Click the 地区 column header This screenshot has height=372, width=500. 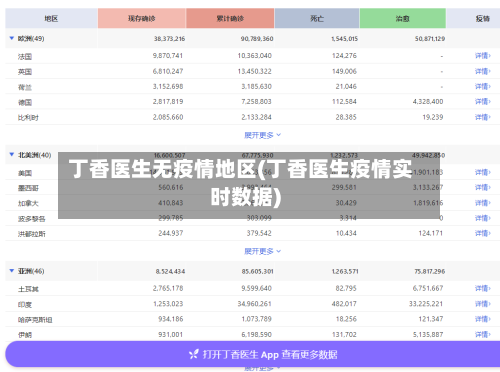coord(51,18)
